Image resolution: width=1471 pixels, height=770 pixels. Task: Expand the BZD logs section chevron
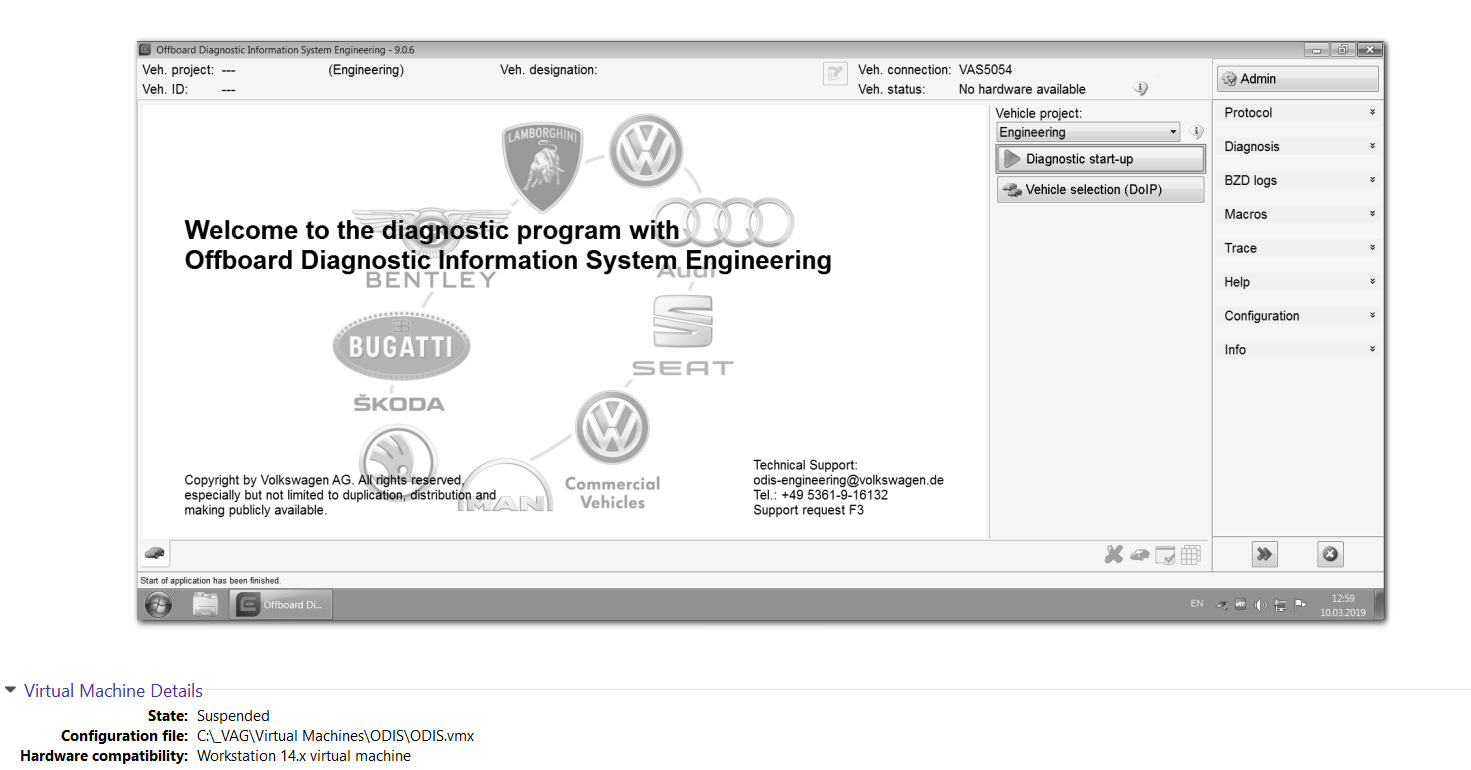click(1372, 180)
